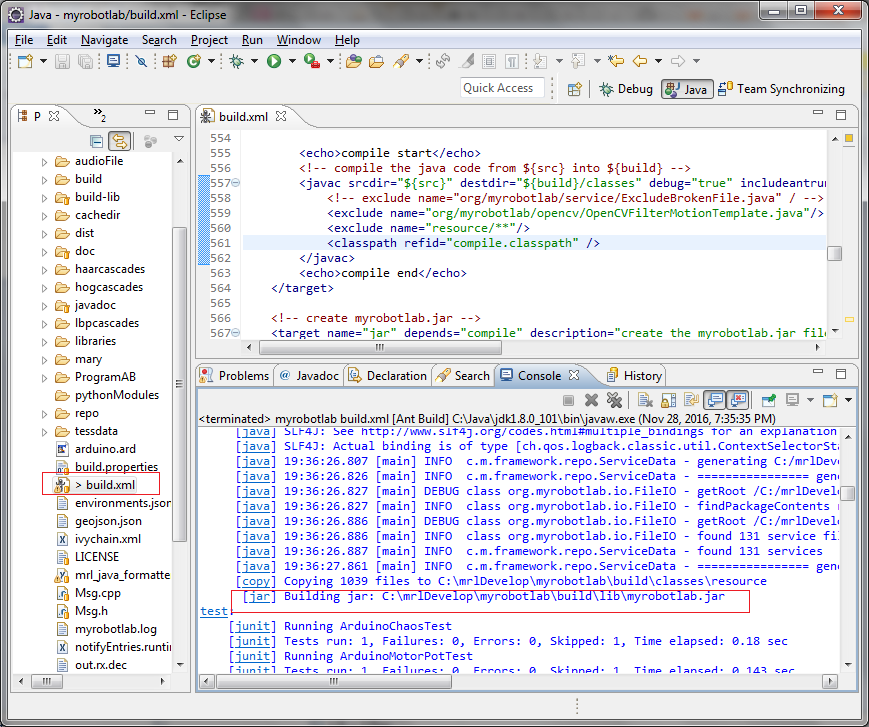
Task: Click the Debug bug toolbar icon
Action: 237,61
